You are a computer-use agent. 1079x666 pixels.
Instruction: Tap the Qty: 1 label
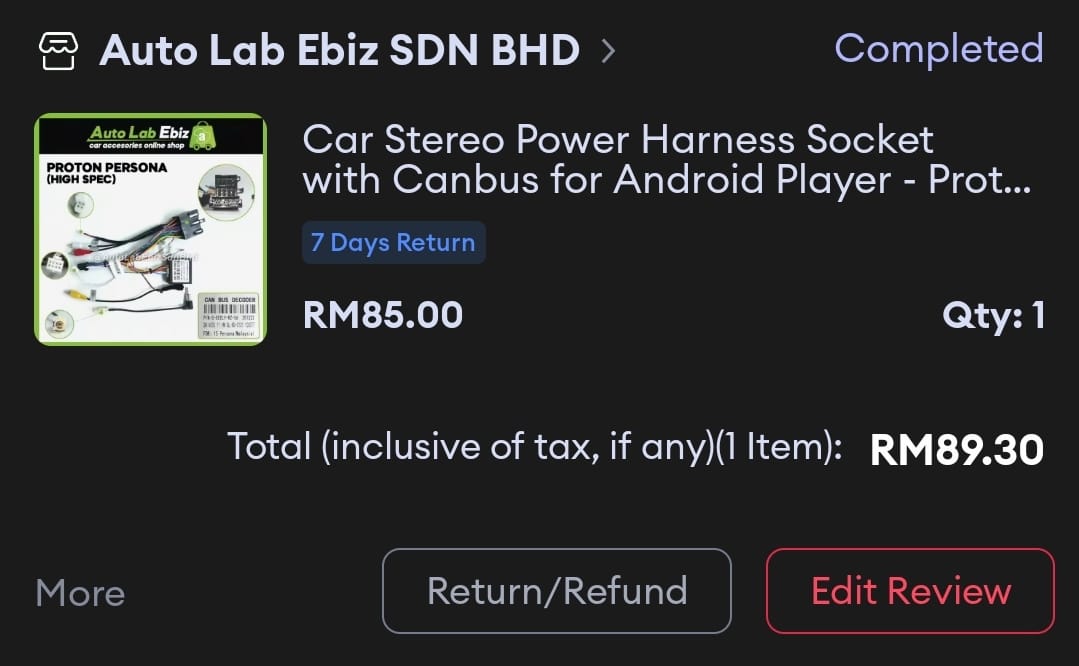click(993, 316)
